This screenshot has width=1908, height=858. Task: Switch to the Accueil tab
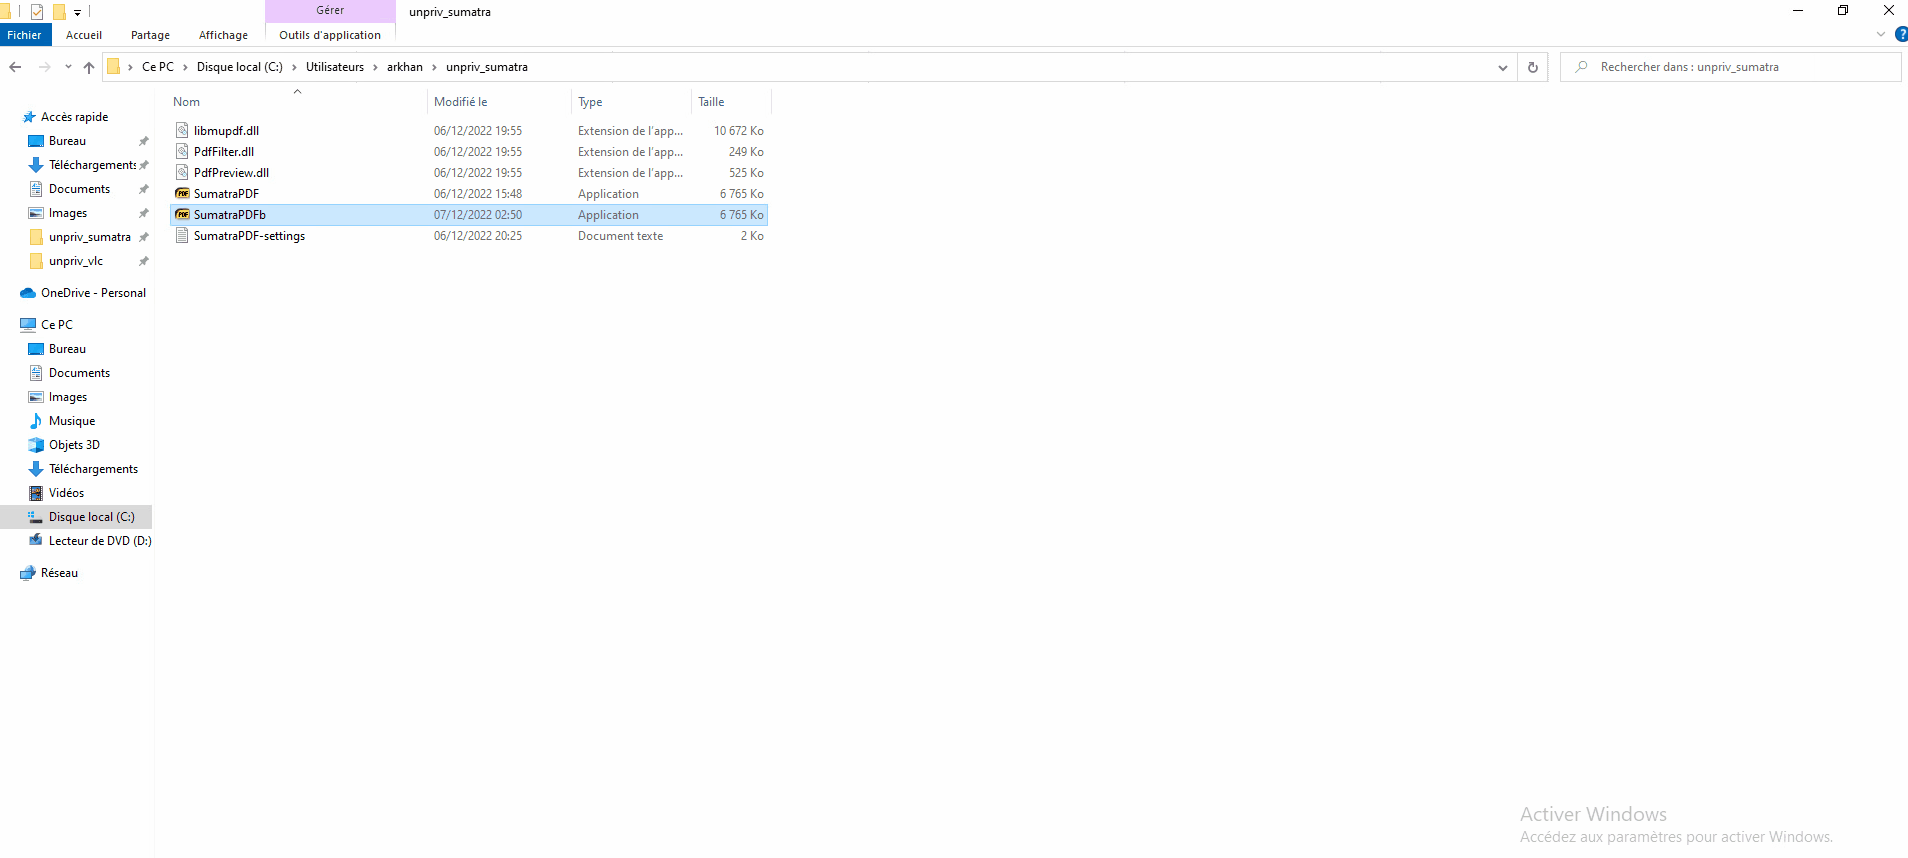[x=84, y=35]
